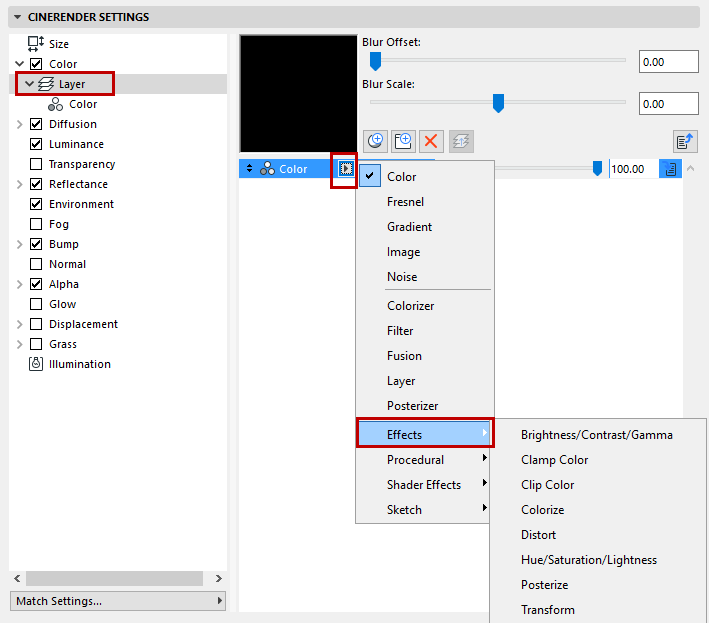Open the Effects submenu
This screenshot has width=709, height=623.
pos(425,434)
